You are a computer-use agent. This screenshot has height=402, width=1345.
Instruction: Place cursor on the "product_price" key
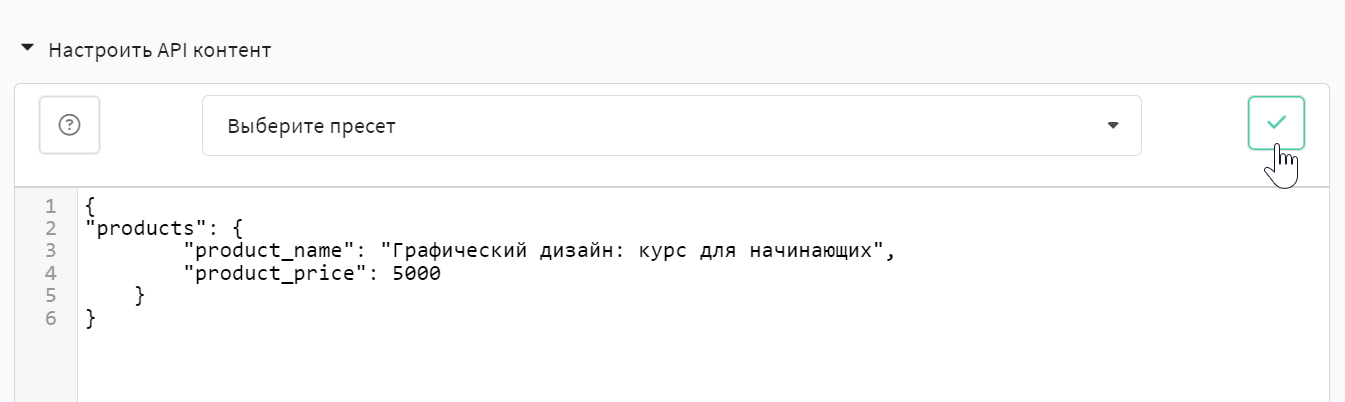pyautogui.click(x=269, y=273)
